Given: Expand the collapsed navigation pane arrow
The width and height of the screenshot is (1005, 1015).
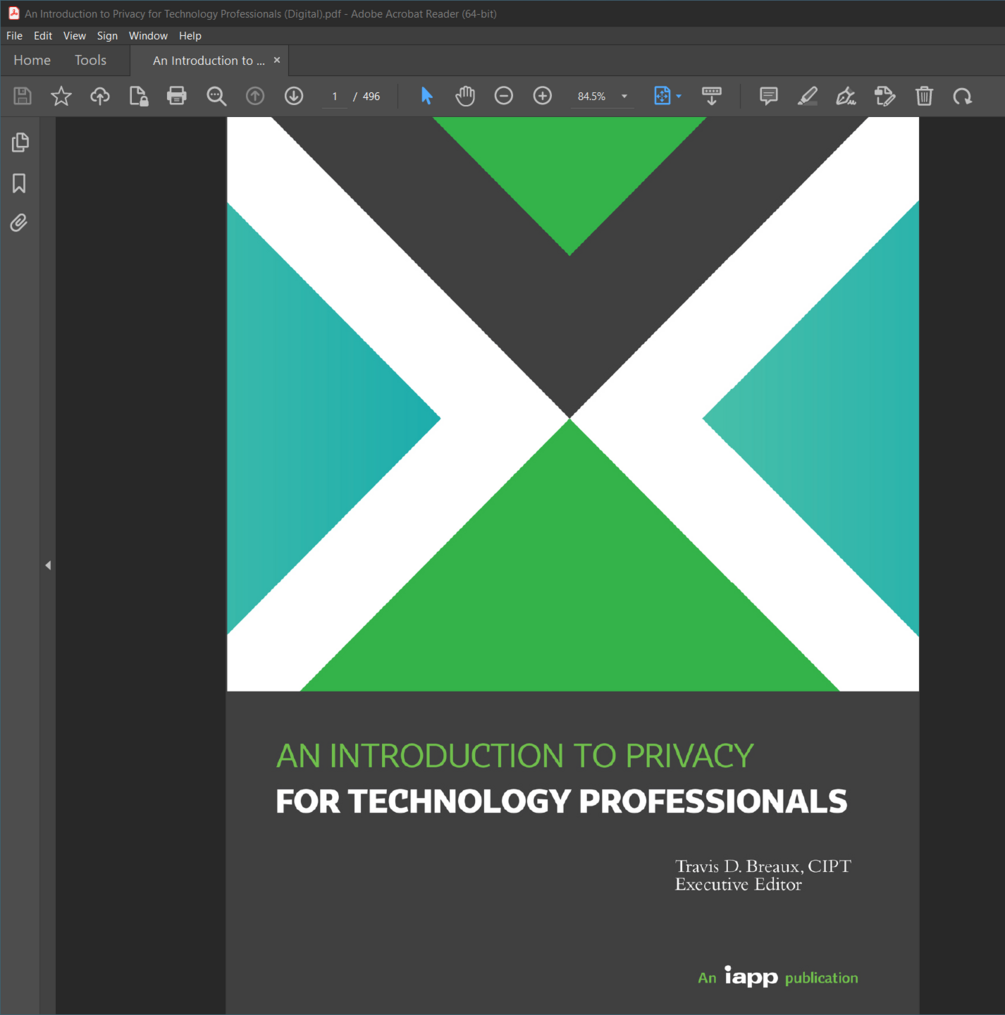Looking at the screenshot, I should tap(48, 565).
